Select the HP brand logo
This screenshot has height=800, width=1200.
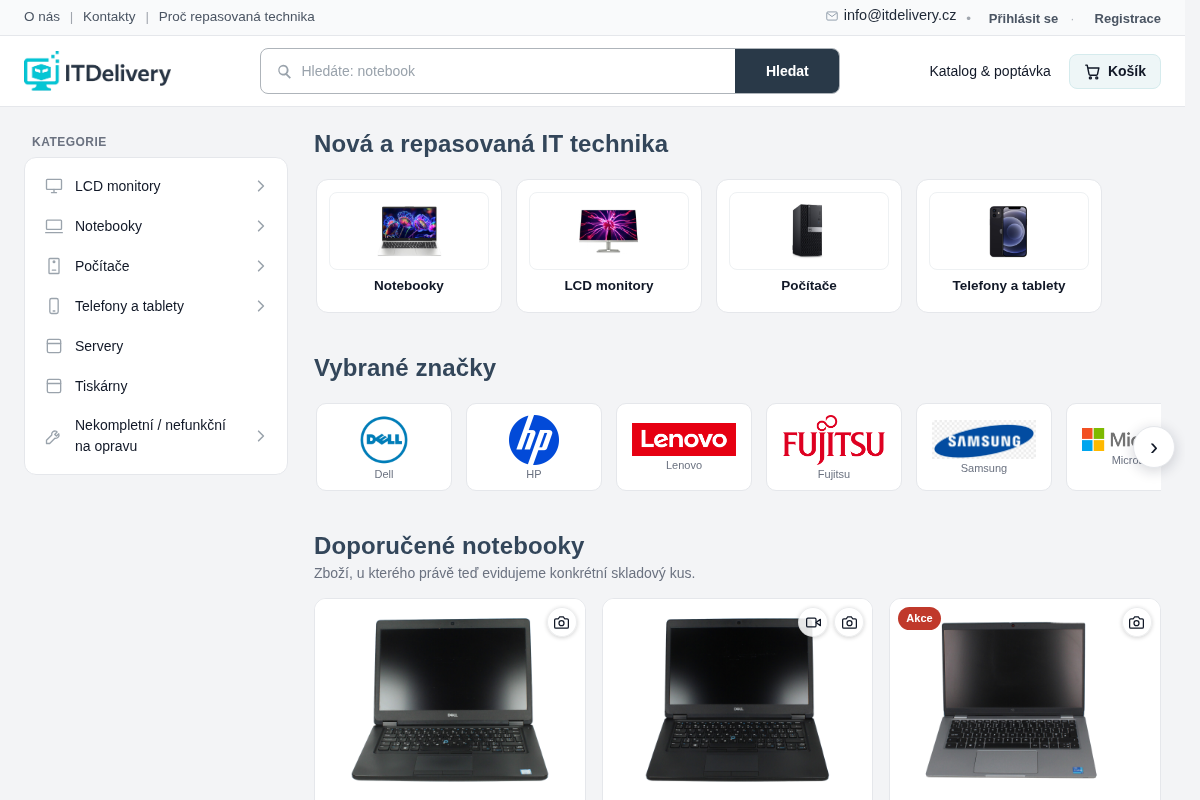point(534,440)
